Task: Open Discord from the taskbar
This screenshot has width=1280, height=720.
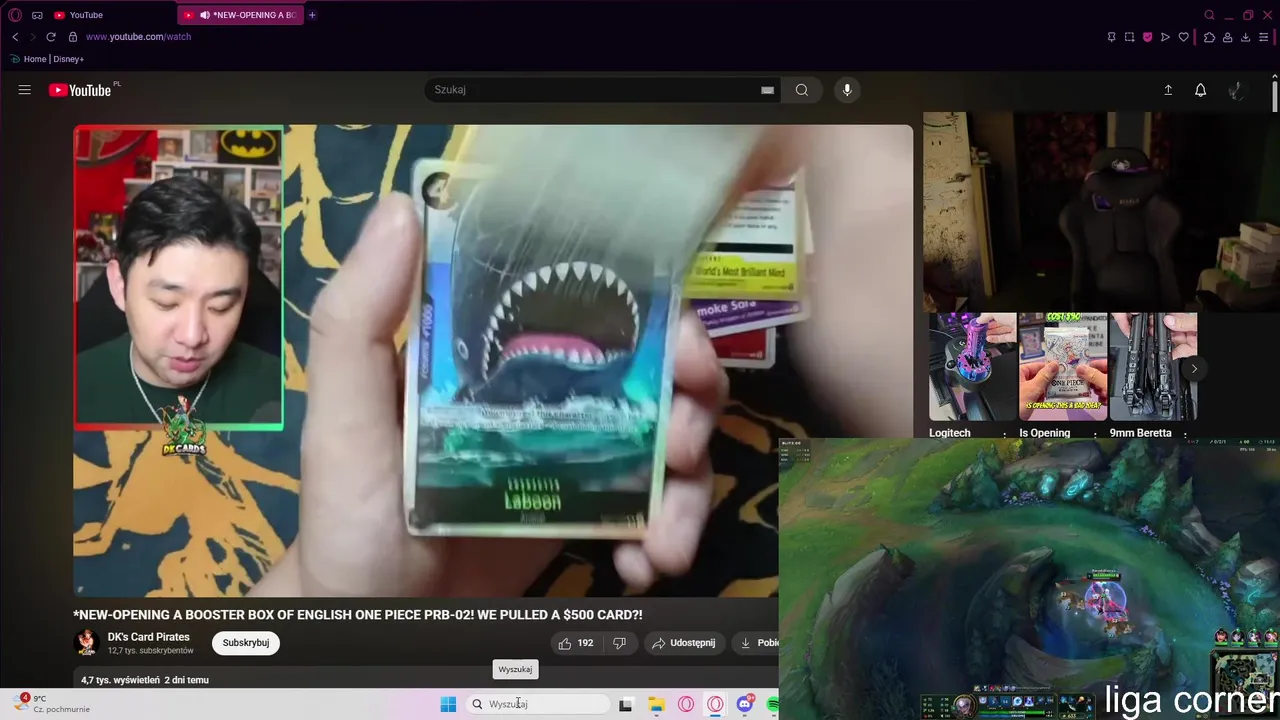Action: pyautogui.click(x=745, y=704)
